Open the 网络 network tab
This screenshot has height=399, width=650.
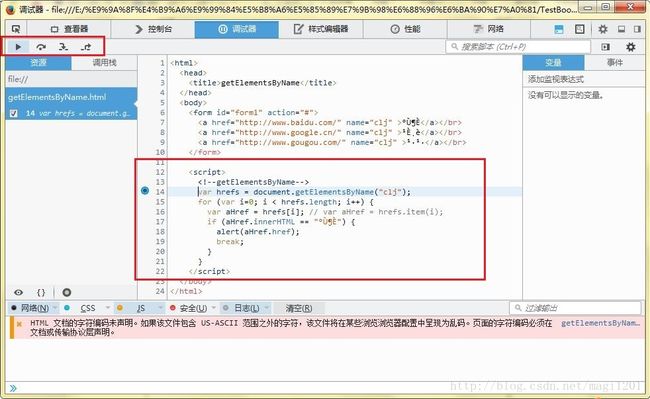pyautogui.click(x=489, y=29)
